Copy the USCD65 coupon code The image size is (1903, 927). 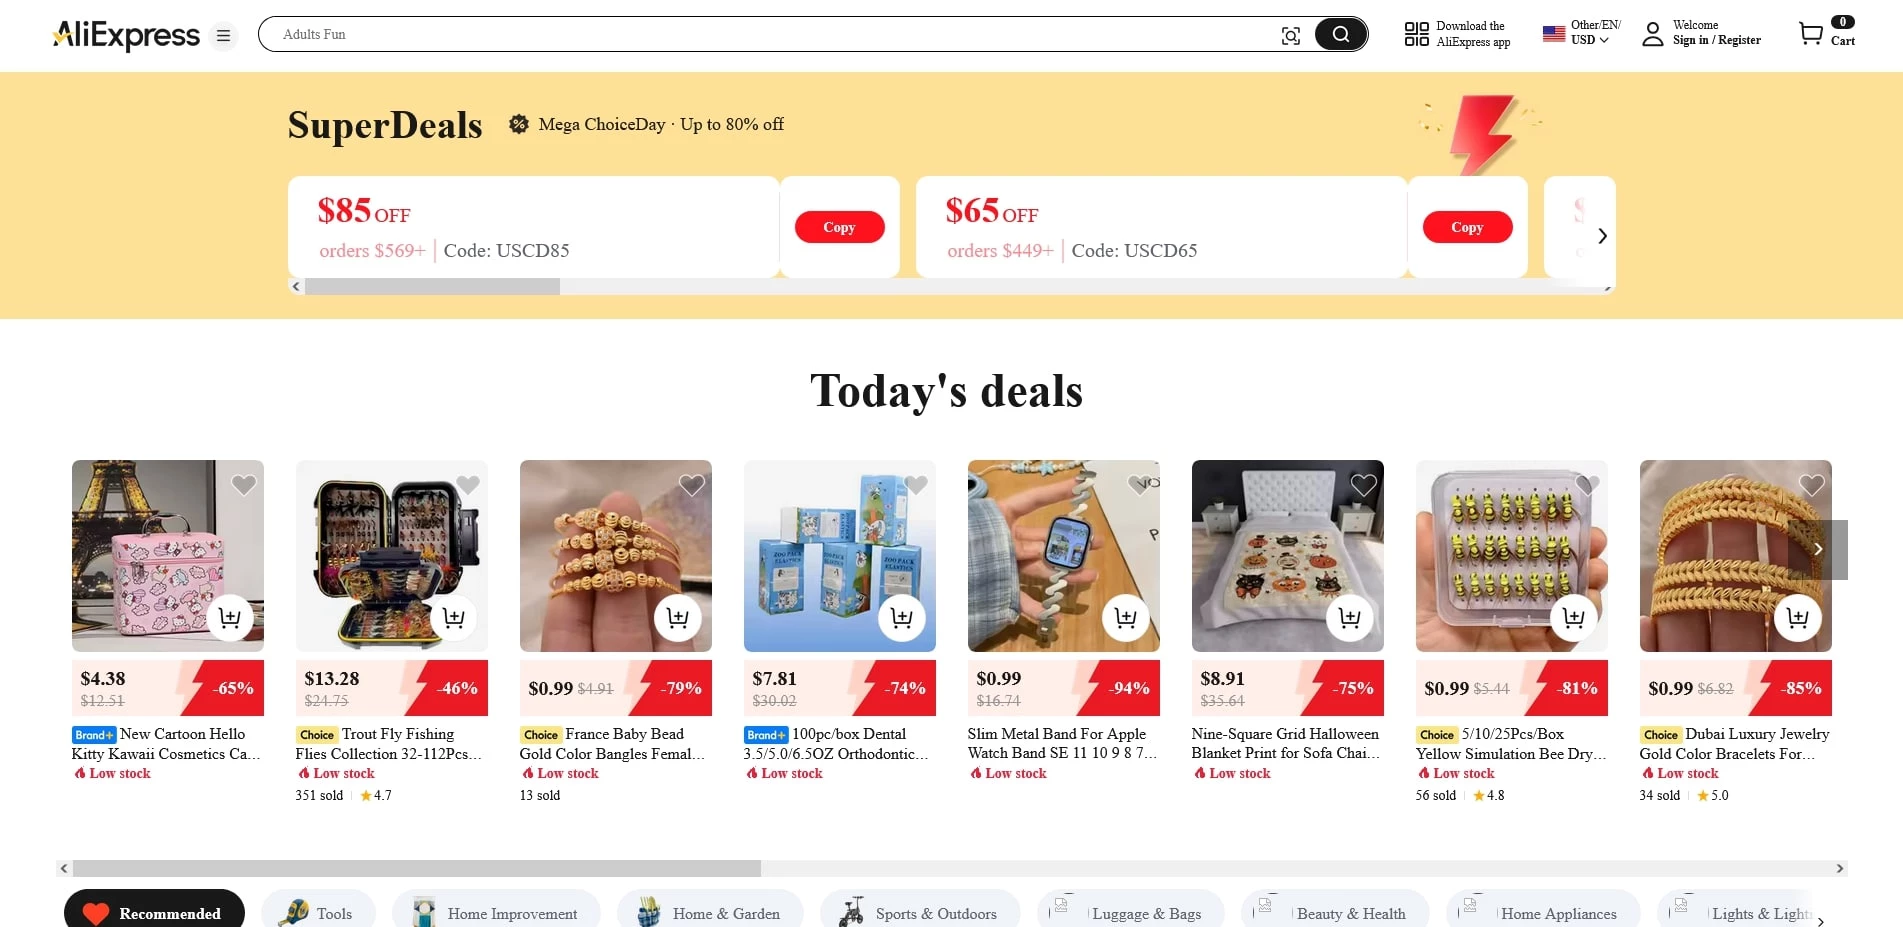point(1467,227)
